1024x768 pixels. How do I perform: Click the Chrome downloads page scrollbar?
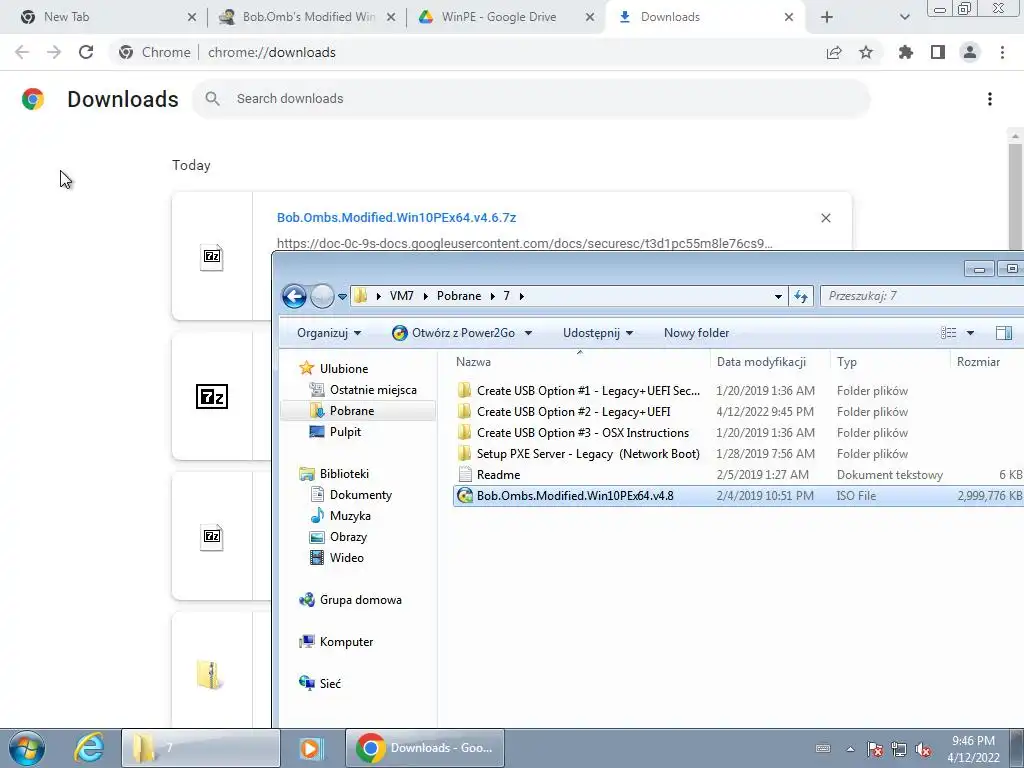(x=1014, y=196)
